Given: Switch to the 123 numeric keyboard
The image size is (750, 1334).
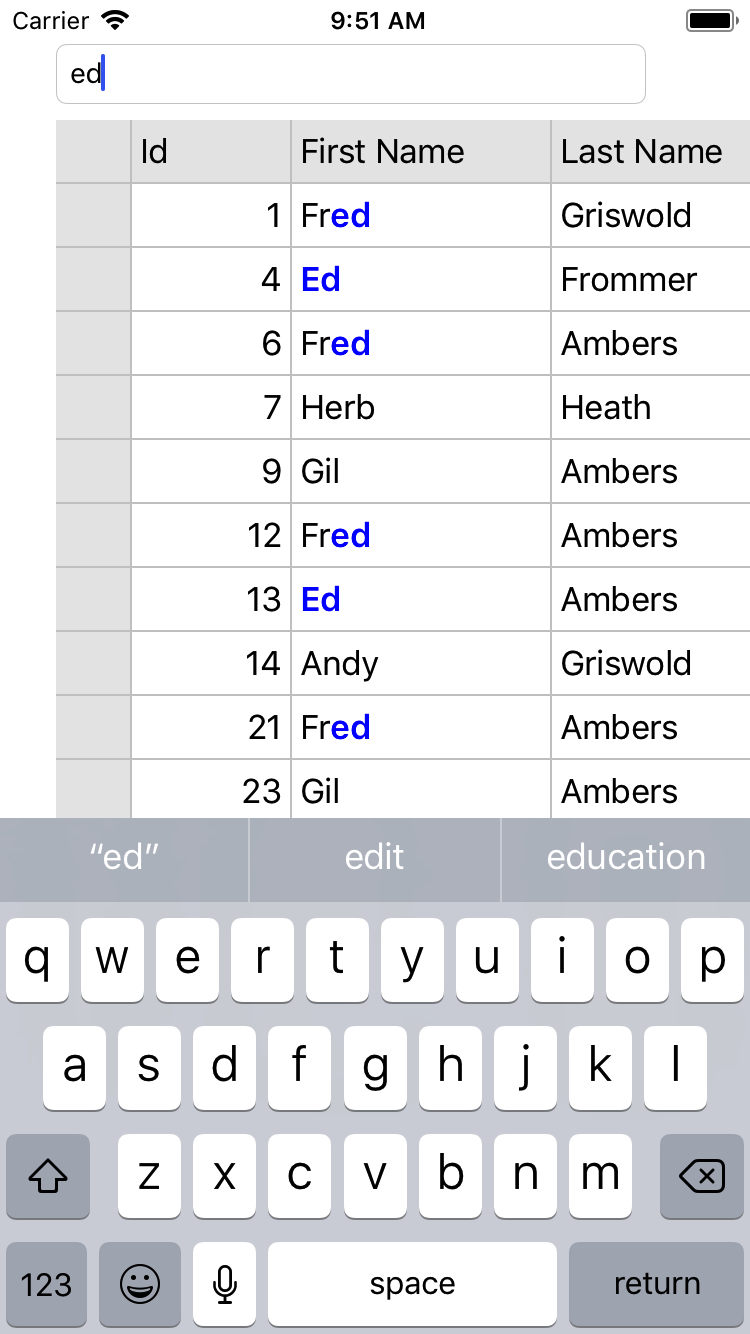Looking at the screenshot, I should 47,1284.
